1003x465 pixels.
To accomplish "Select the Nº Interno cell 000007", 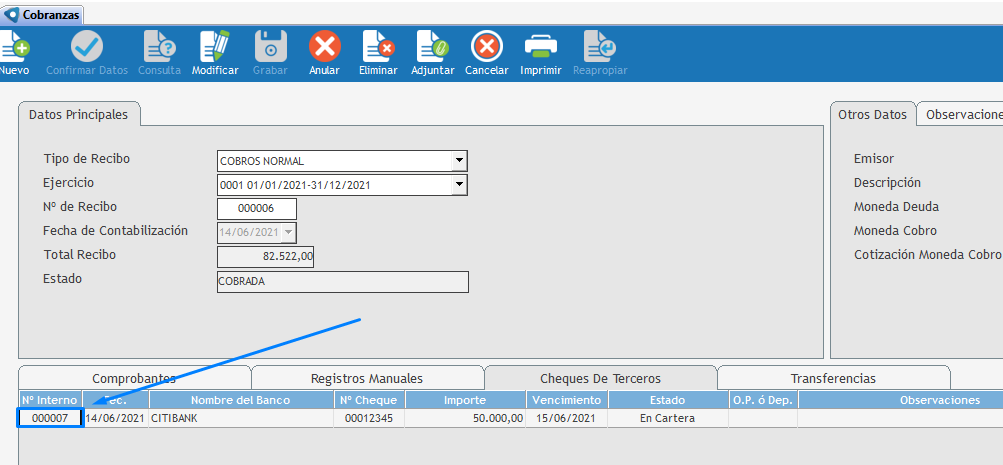I will click(x=50, y=418).
